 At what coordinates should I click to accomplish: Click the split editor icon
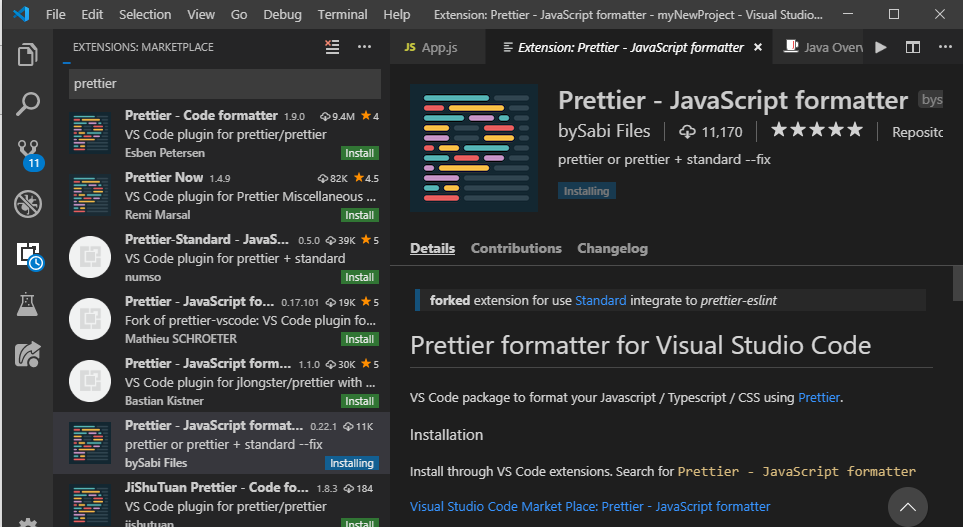point(913,47)
